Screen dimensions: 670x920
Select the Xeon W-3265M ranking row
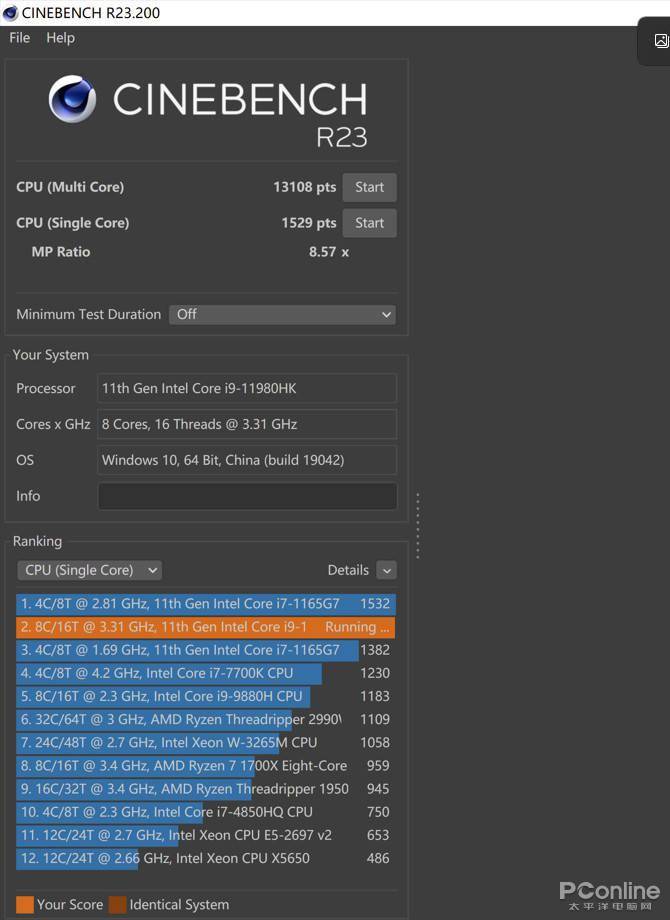206,743
